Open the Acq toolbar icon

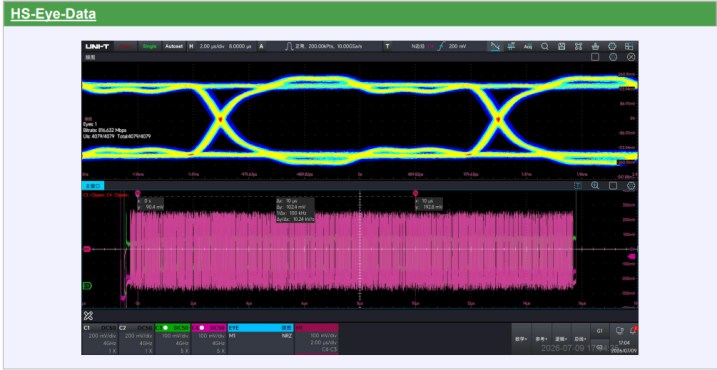pos(528,46)
